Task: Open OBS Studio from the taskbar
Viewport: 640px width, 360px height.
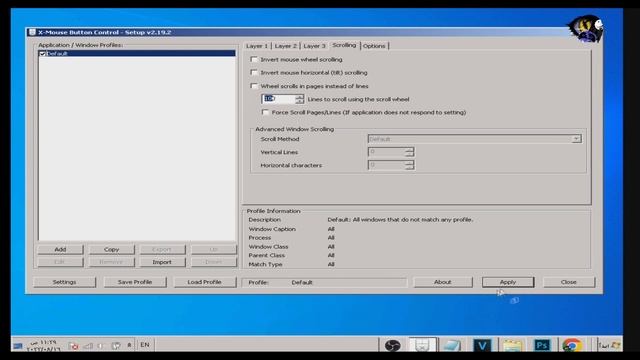Action: [x=393, y=345]
